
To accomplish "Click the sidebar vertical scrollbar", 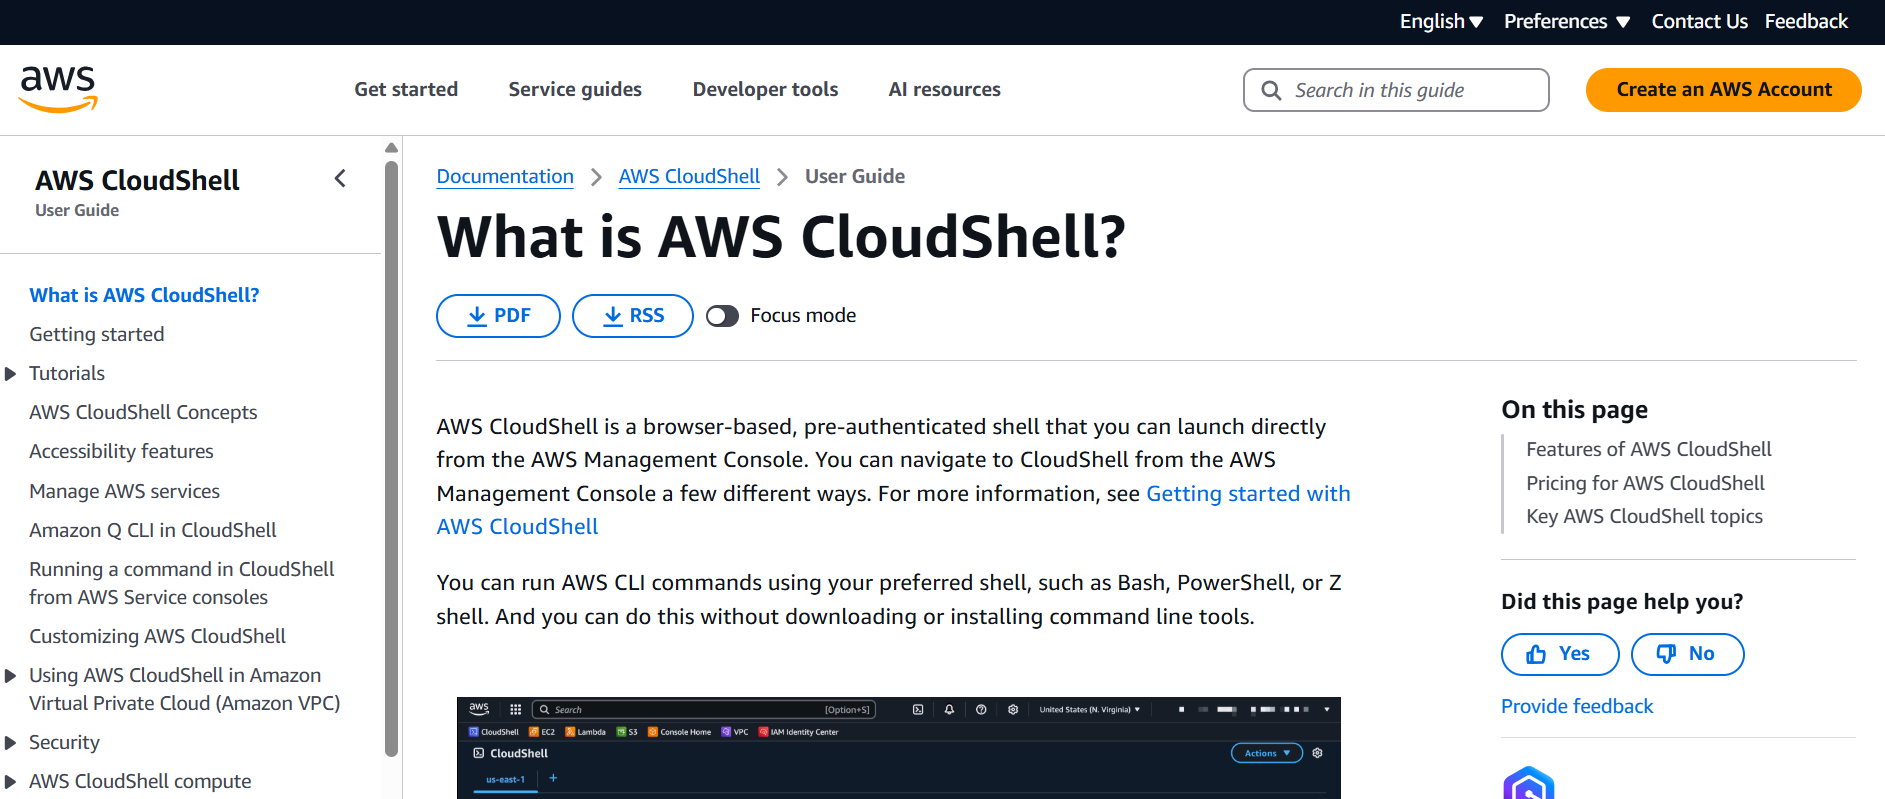I will pyautogui.click(x=391, y=450).
